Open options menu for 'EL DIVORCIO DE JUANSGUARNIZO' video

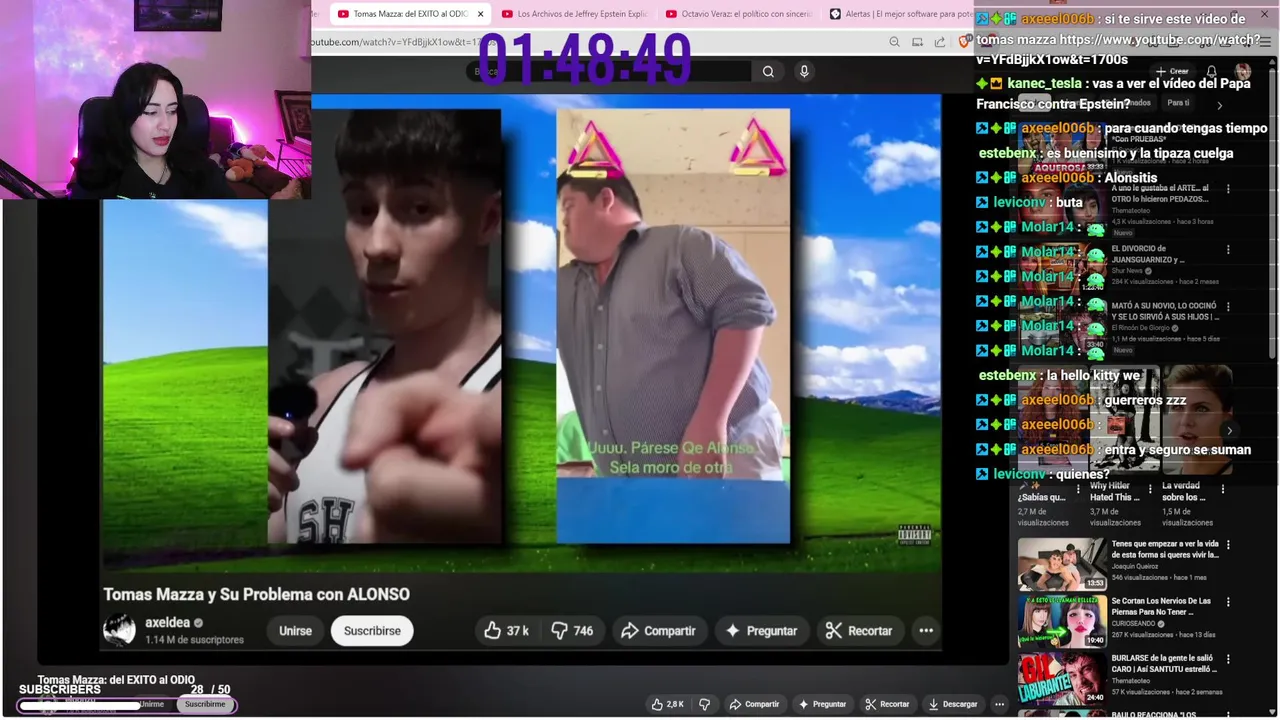pyautogui.click(x=1228, y=249)
